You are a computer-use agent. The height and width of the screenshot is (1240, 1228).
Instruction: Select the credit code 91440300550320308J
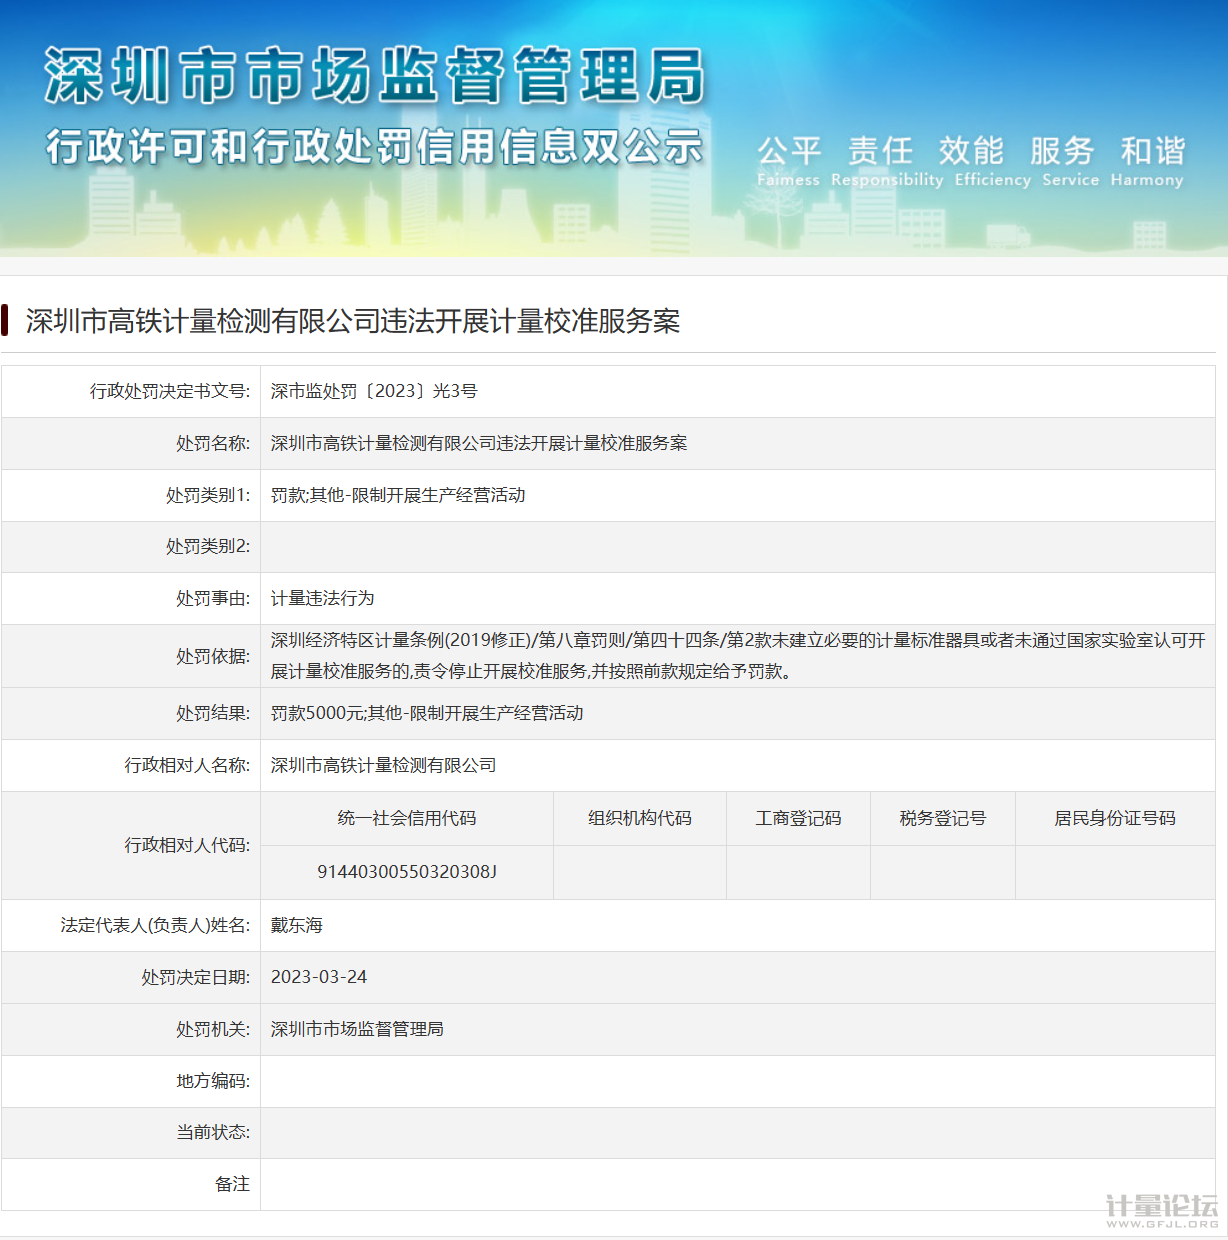407,872
